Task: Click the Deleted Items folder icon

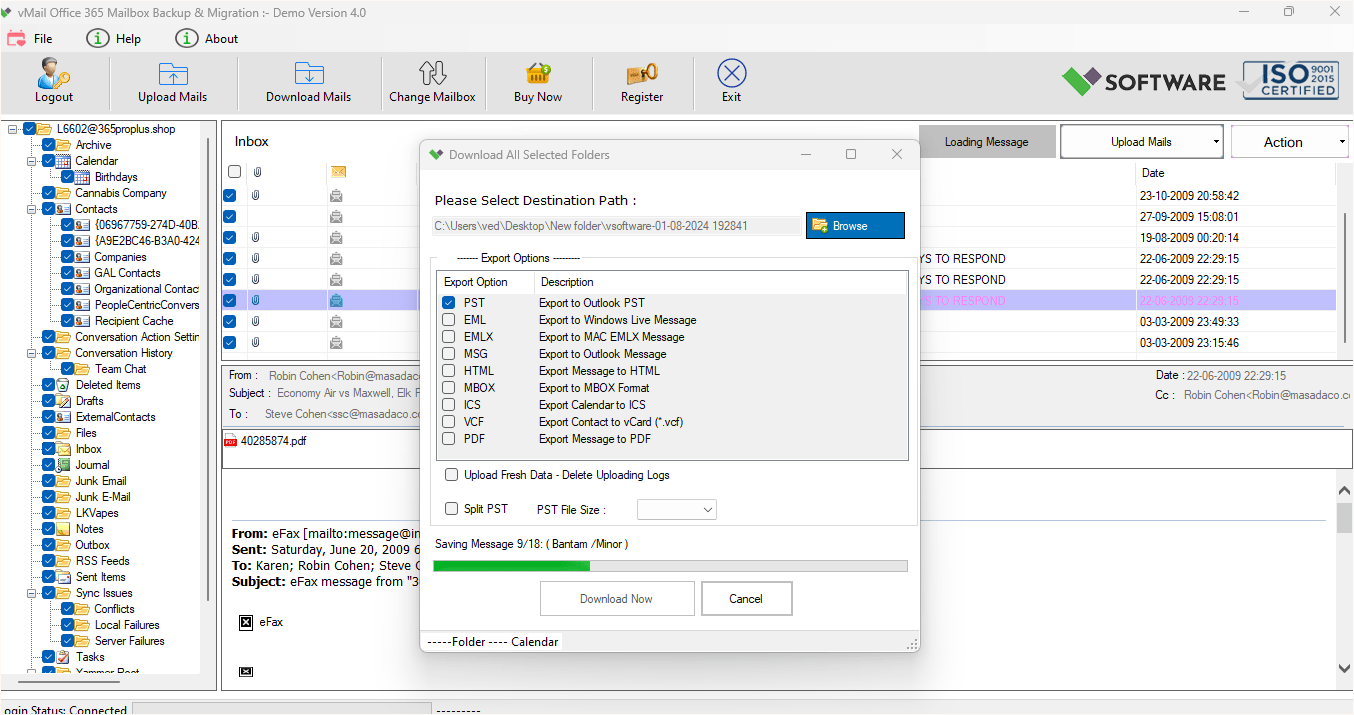Action: point(64,385)
